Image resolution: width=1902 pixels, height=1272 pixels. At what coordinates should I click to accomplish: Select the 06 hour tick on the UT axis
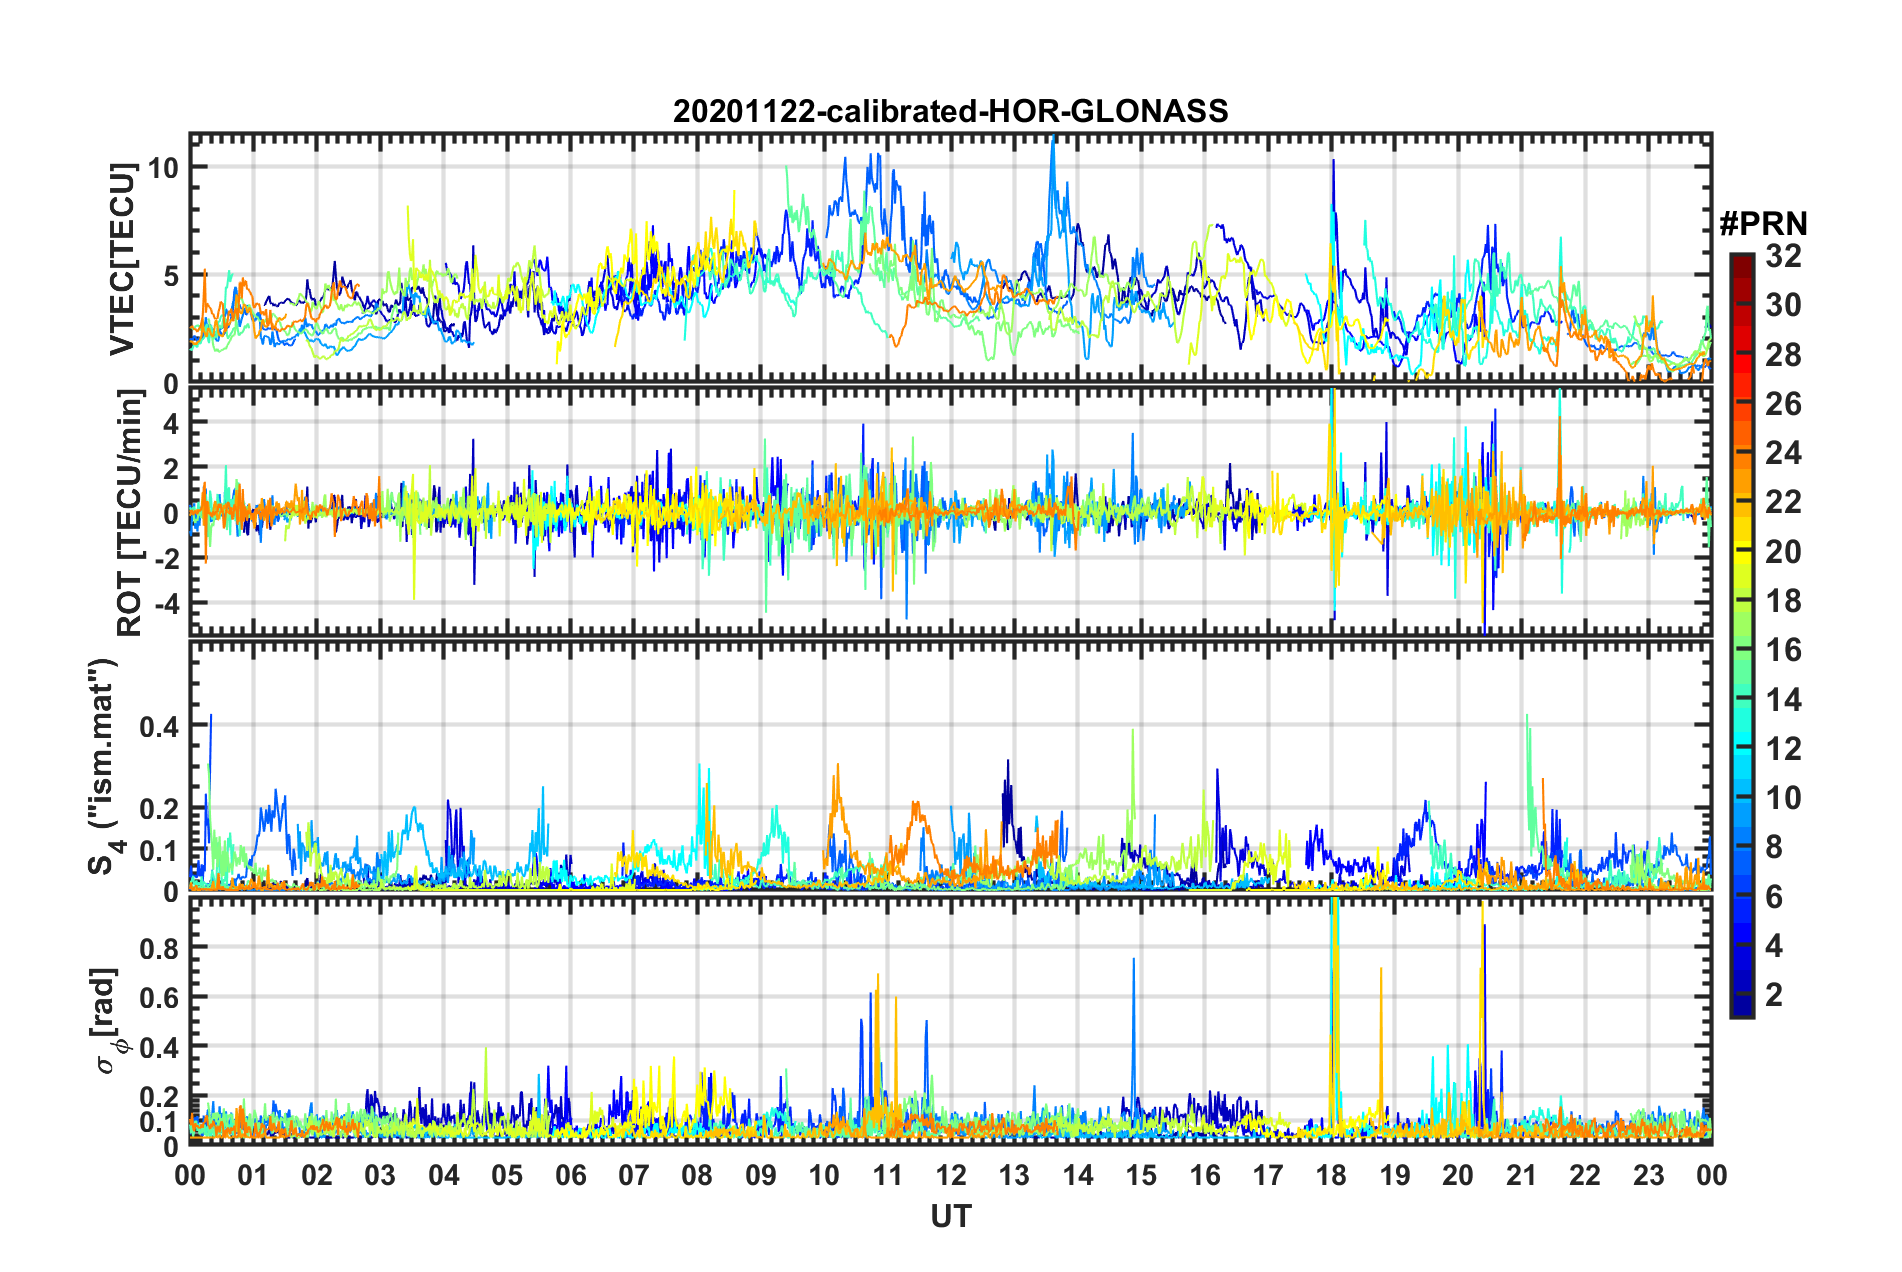tap(570, 1175)
